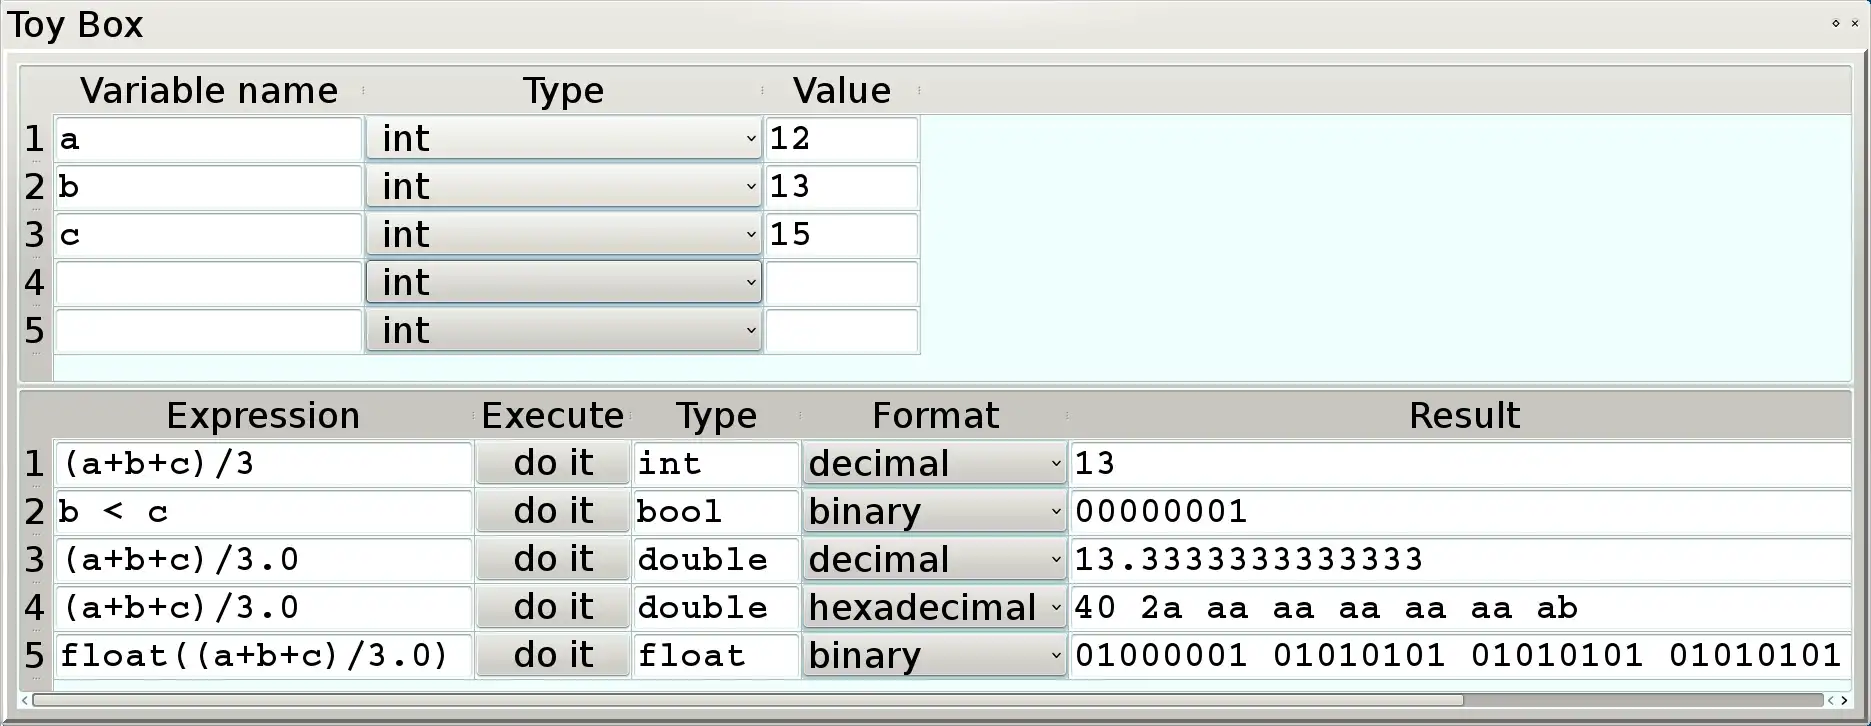Click the Variable name column header
Image resolution: width=1871 pixels, height=726 pixels.
pyautogui.click(x=208, y=90)
